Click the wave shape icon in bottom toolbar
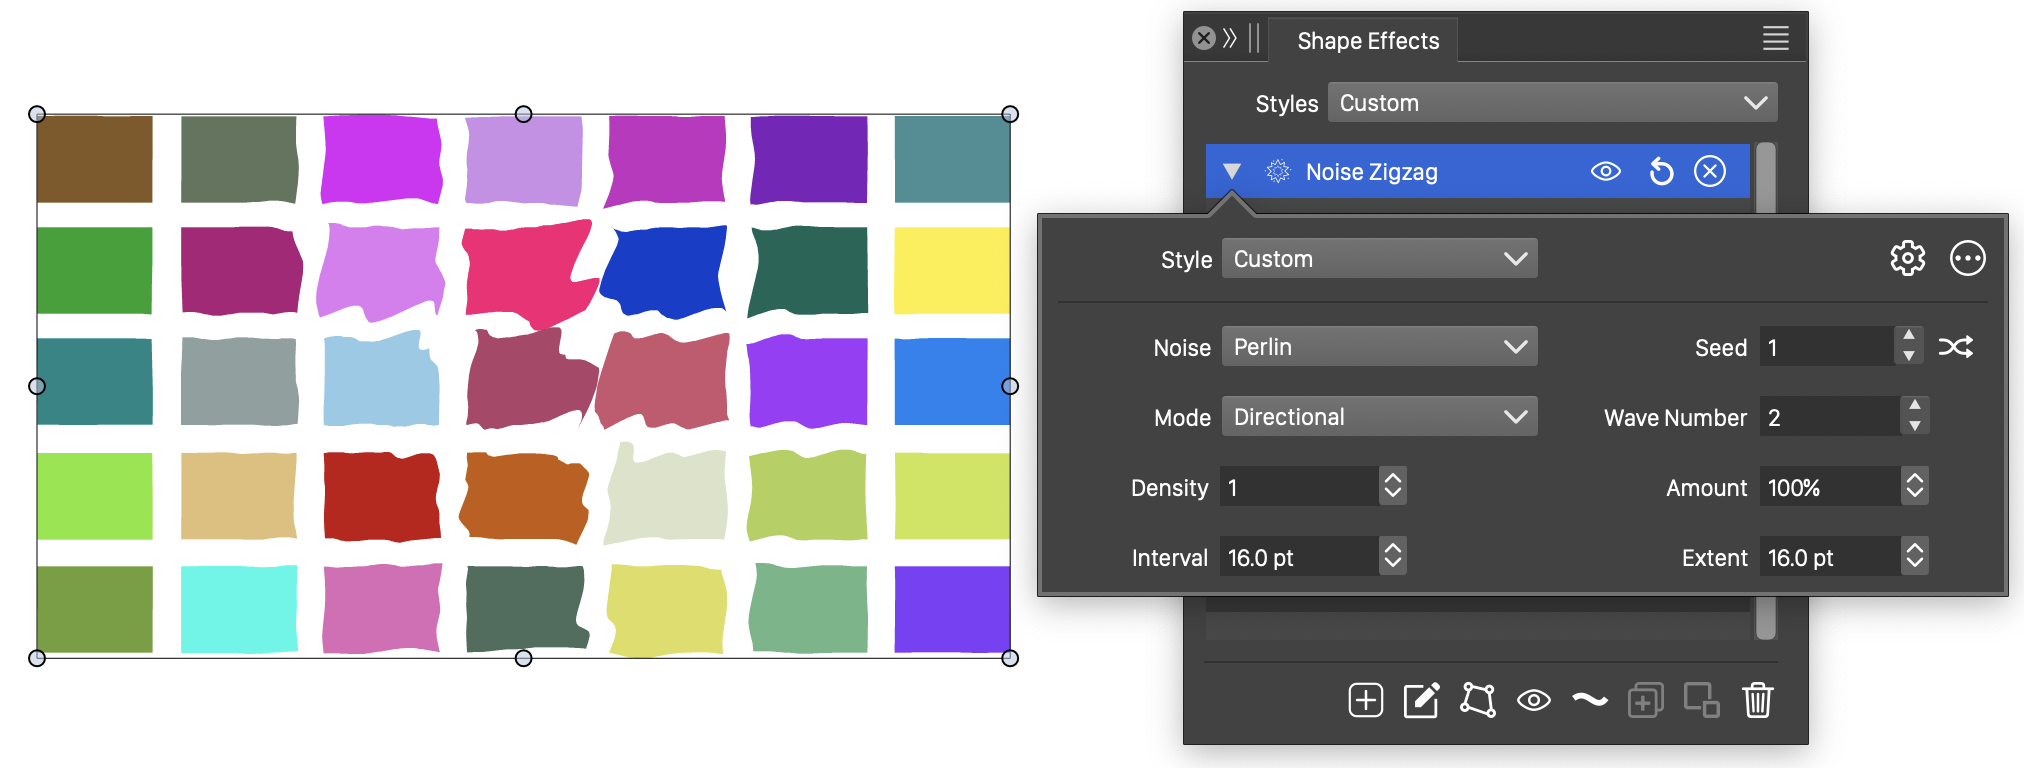2024x768 pixels. 1589,700
